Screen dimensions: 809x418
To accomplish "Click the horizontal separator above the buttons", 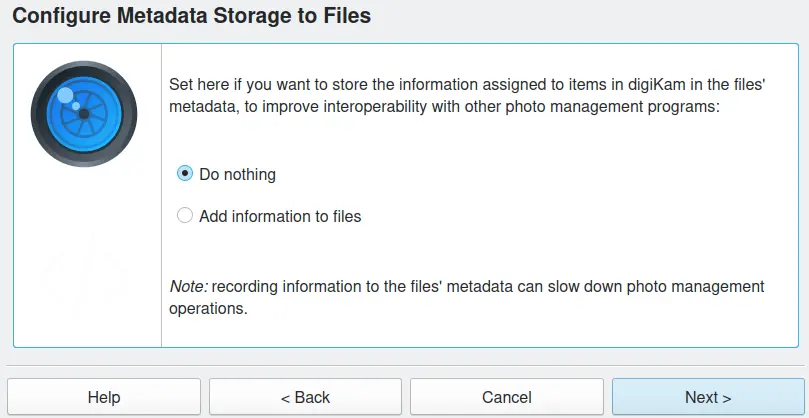I will [404, 364].
